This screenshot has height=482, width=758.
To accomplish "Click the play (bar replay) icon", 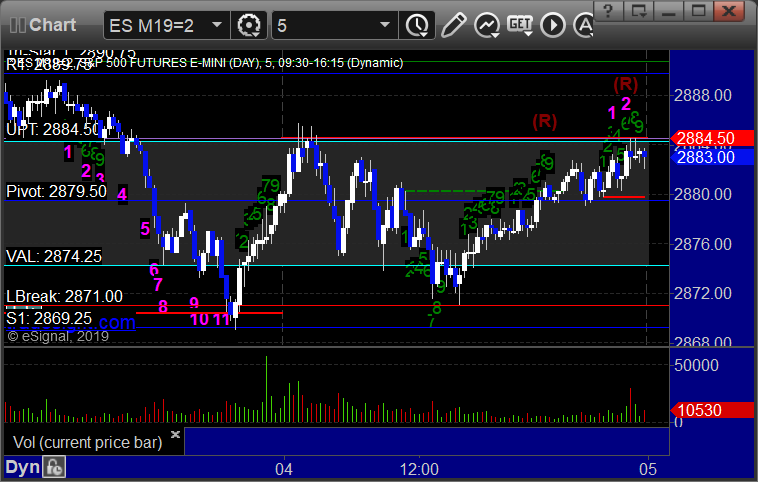I will (x=553, y=25).
